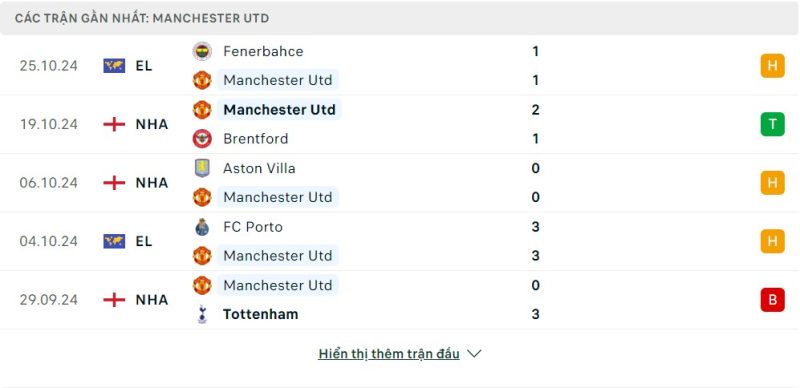Screen dimensions: 800x388
Task: Click the FC Porto club crest
Action: 202,227
